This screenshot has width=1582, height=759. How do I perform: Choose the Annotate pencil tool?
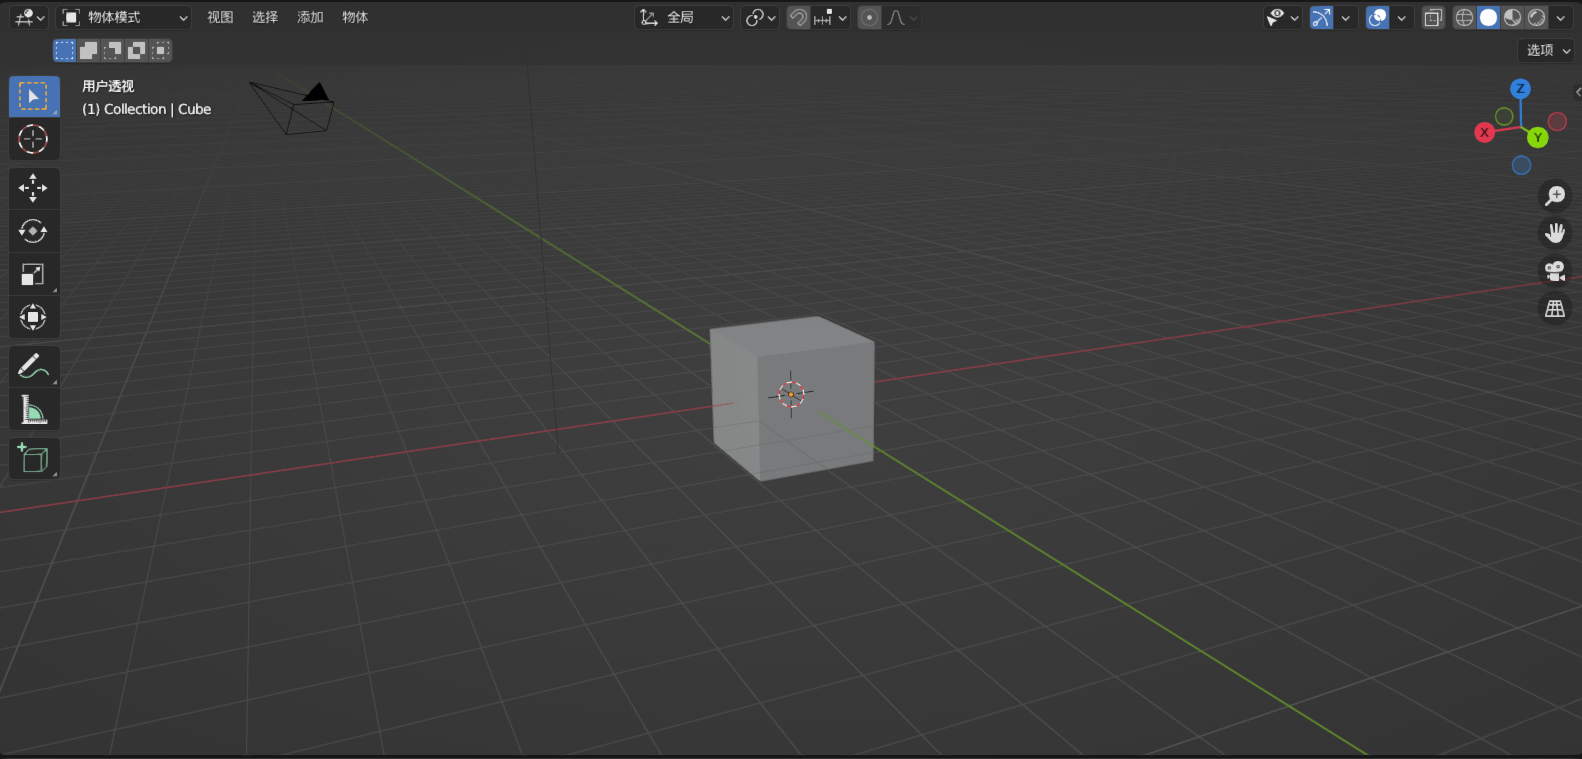[34, 366]
